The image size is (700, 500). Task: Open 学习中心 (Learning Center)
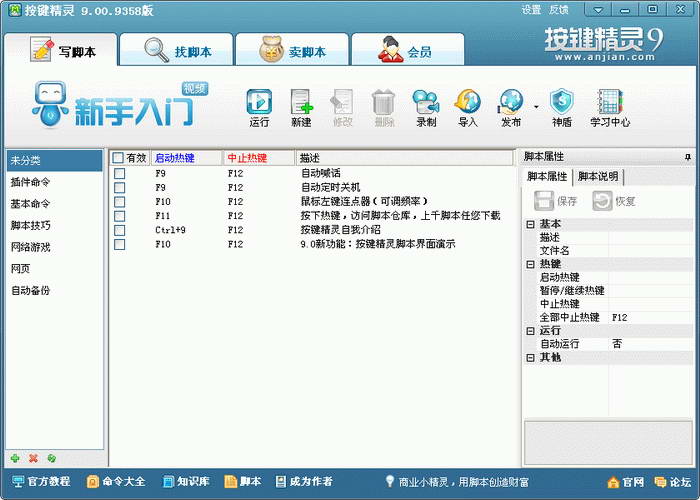[x=609, y=107]
